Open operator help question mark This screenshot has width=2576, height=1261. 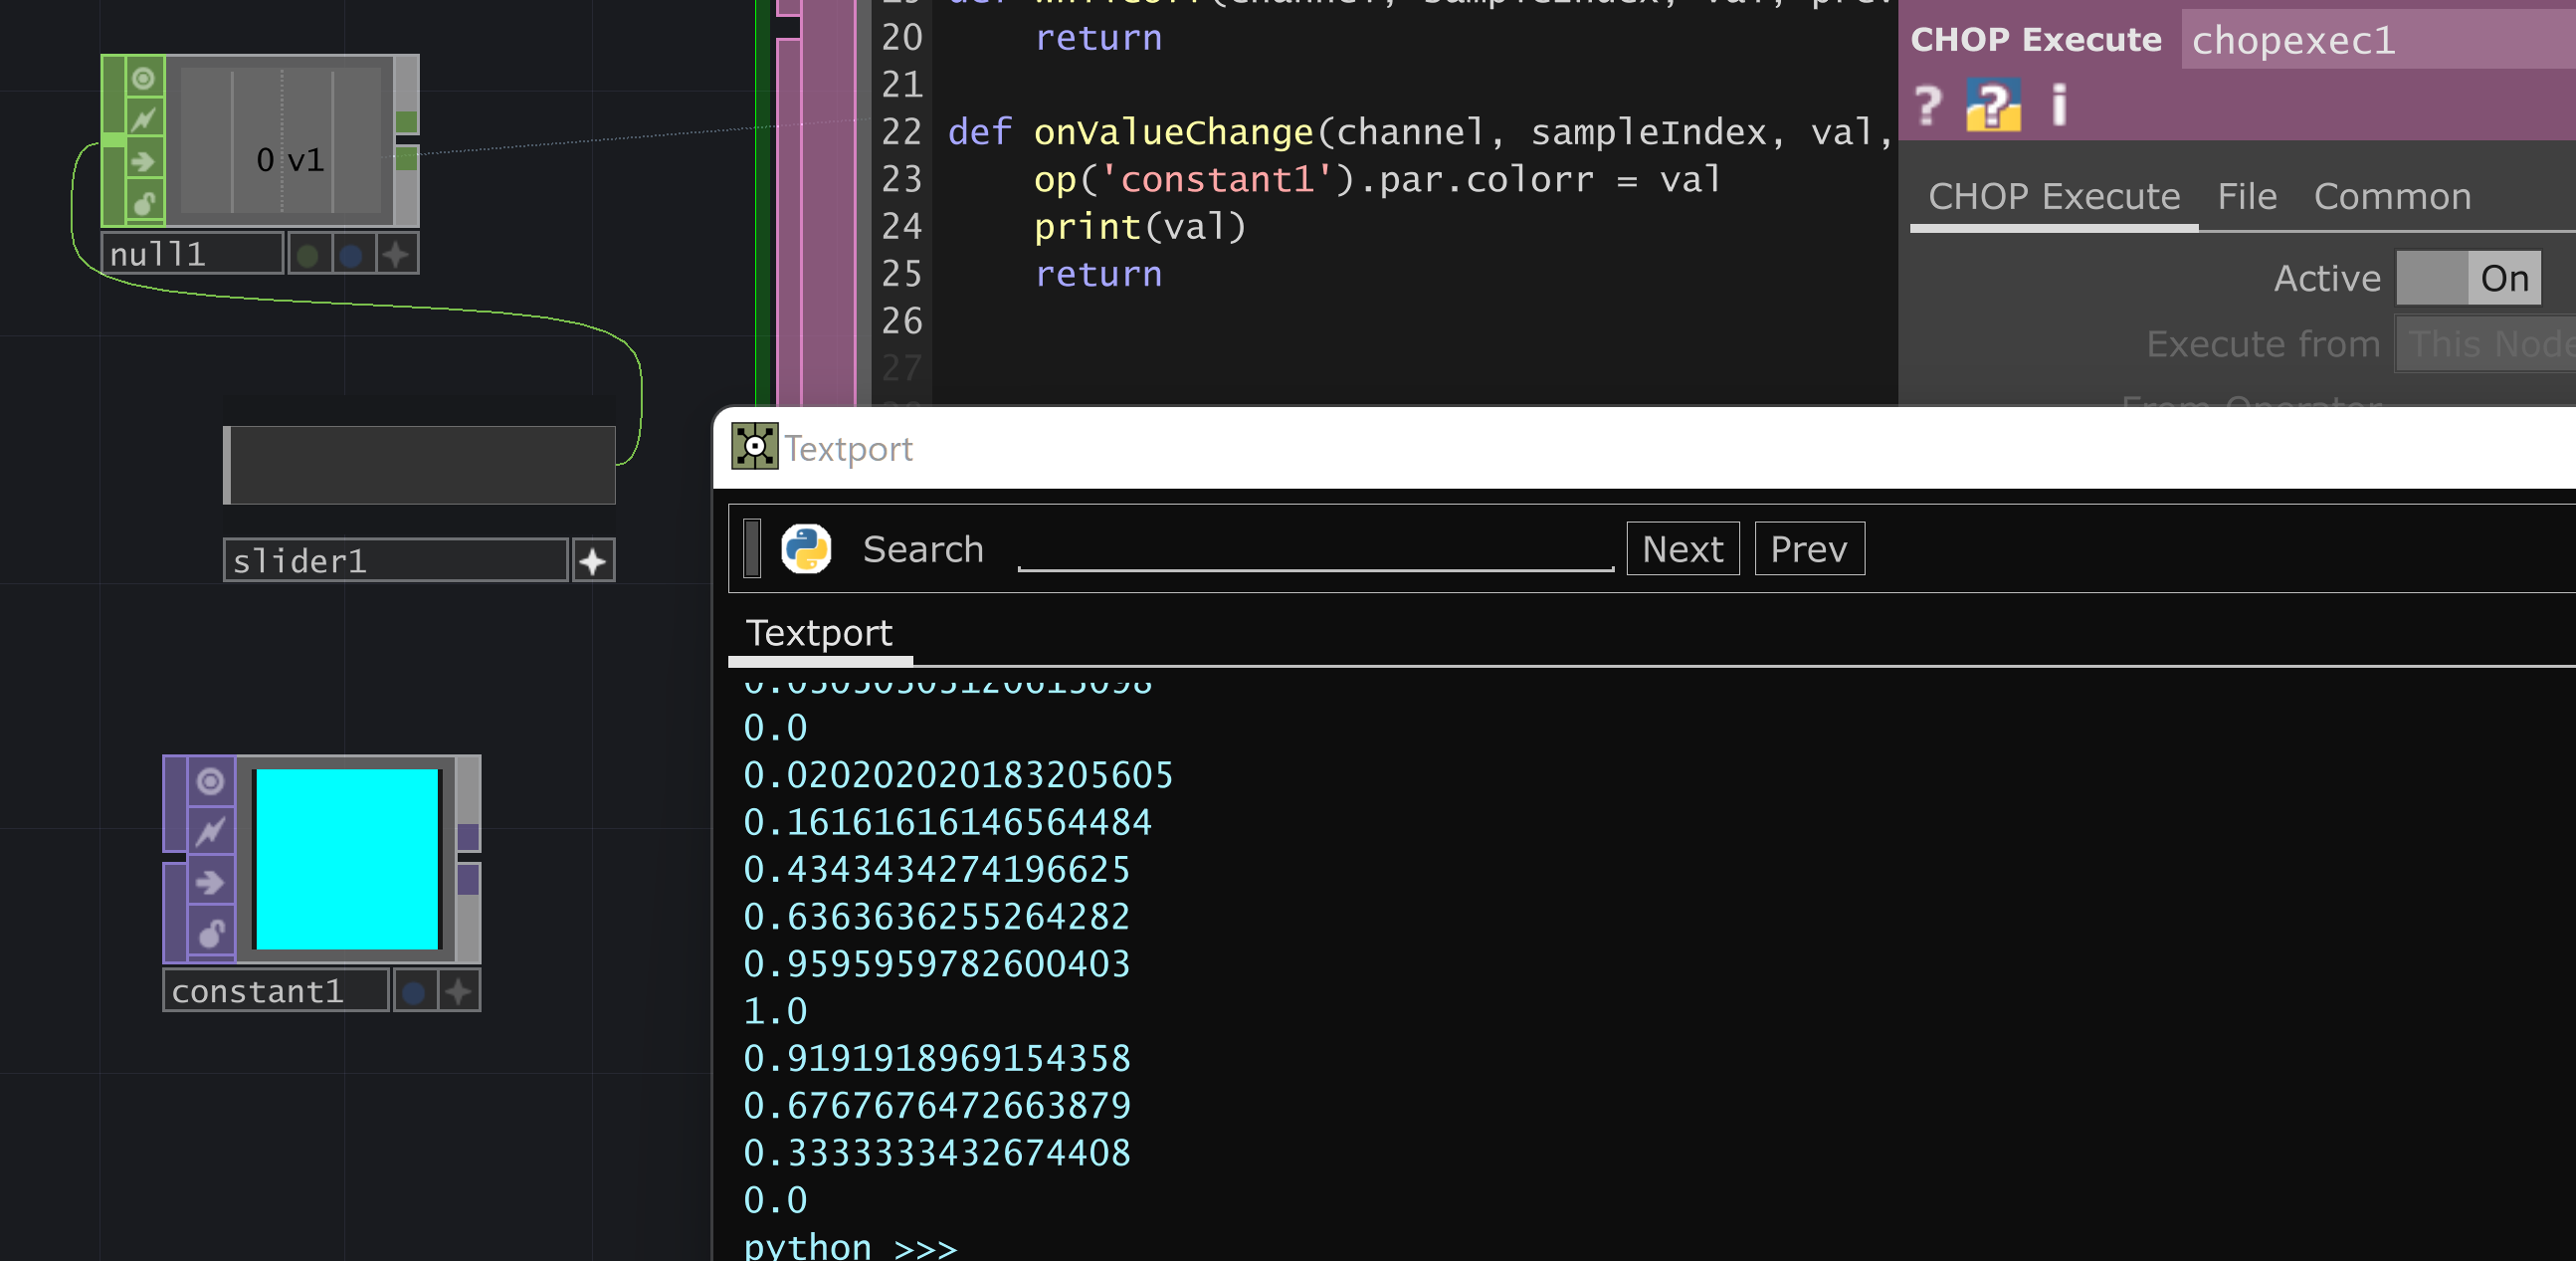click(x=1928, y=105)
